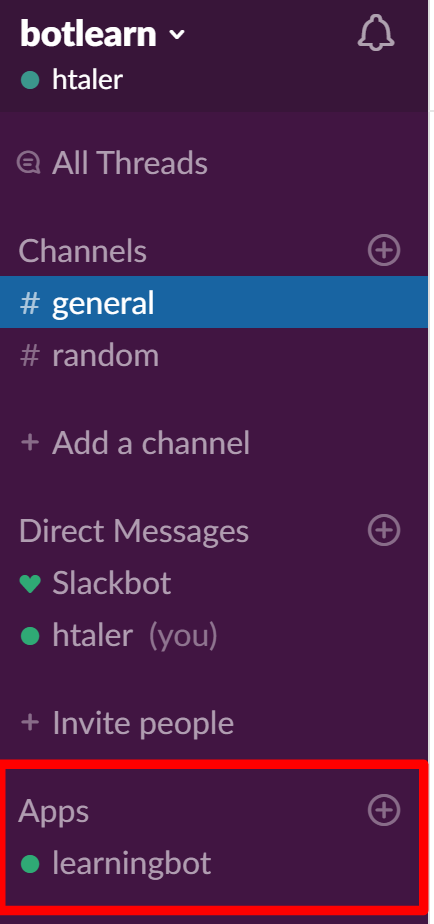Open the botlearn workspace name menu
Viewport: 434px width, 924px height.
(88, 34)
